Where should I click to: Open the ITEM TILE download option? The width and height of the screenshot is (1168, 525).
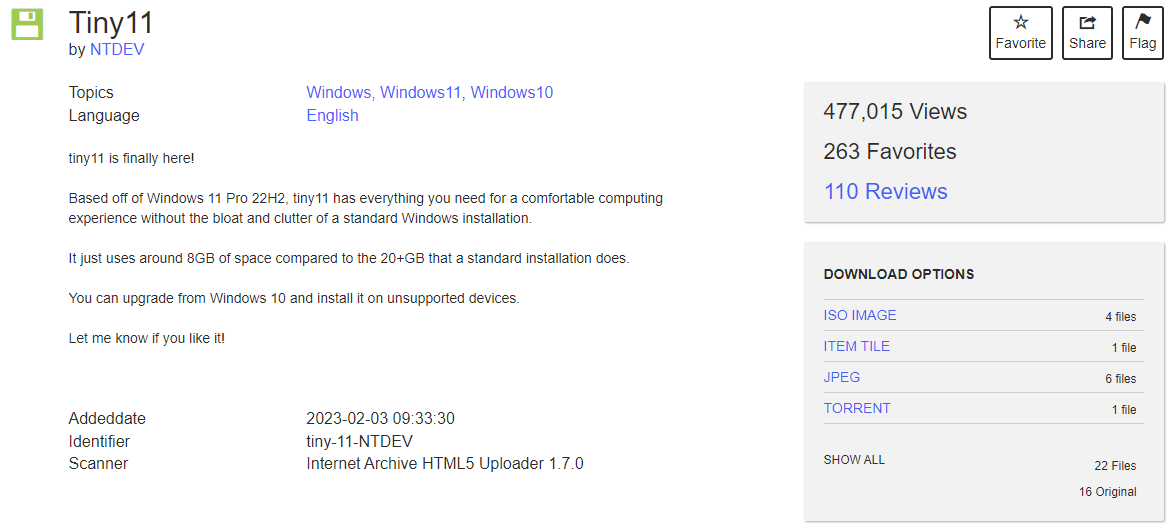[856, 346]
